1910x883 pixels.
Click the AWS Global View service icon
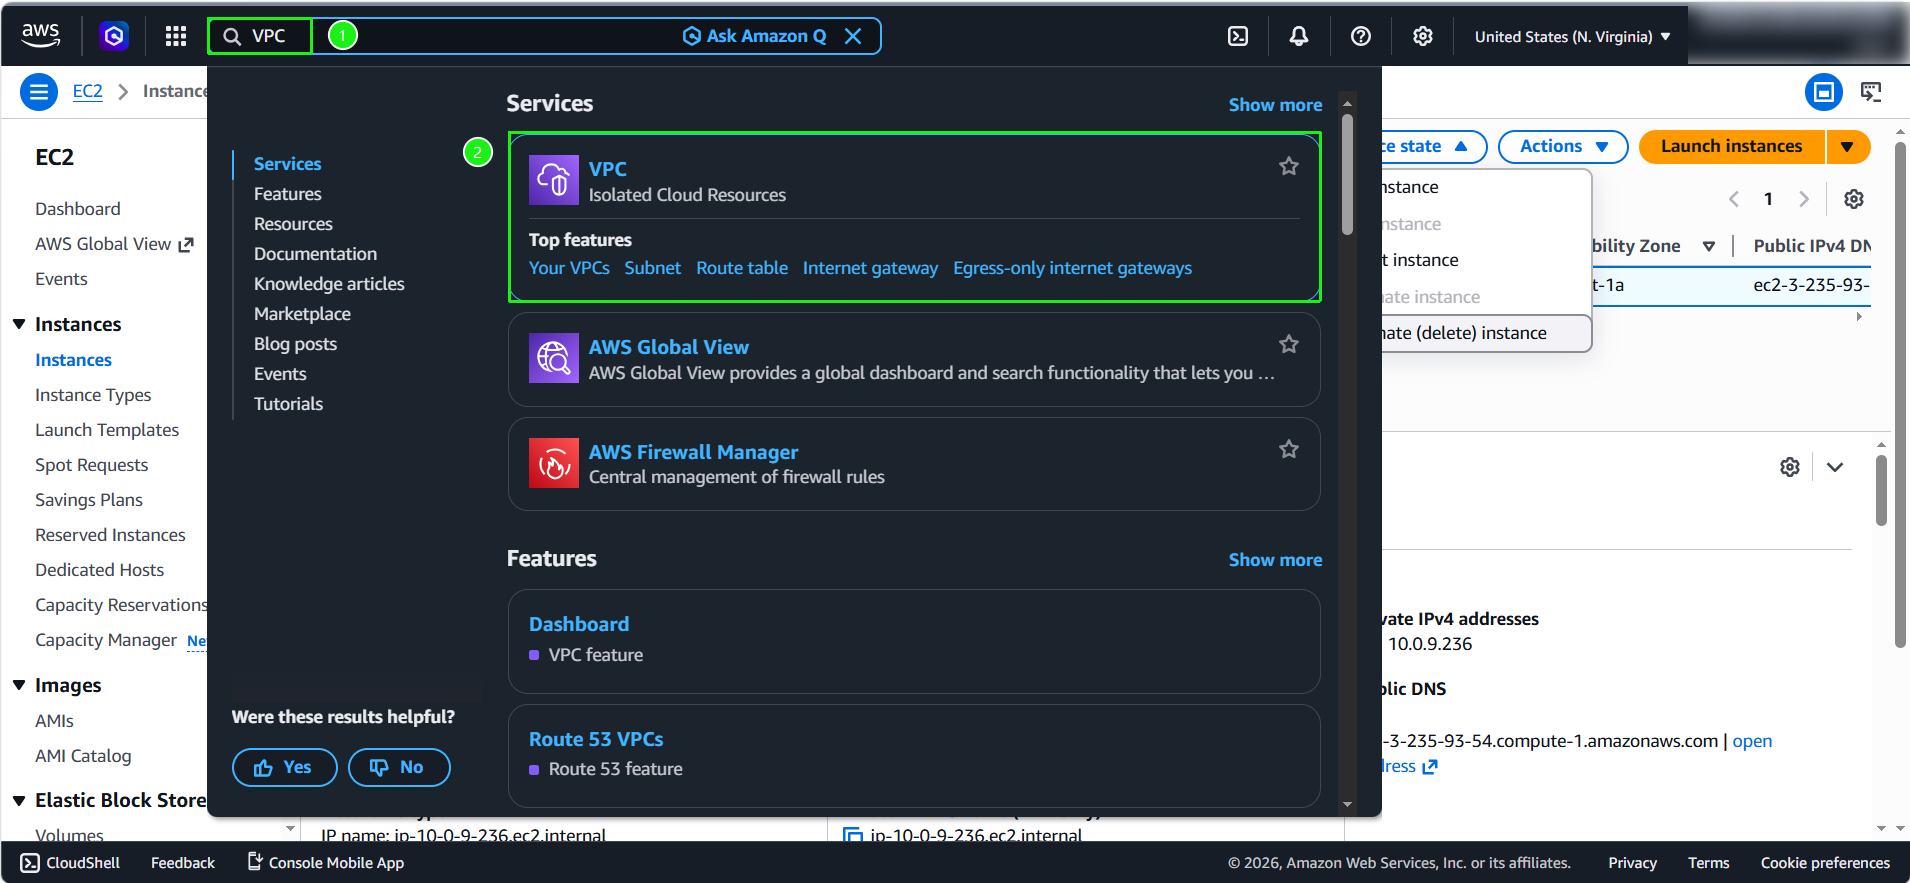[554, 358]
